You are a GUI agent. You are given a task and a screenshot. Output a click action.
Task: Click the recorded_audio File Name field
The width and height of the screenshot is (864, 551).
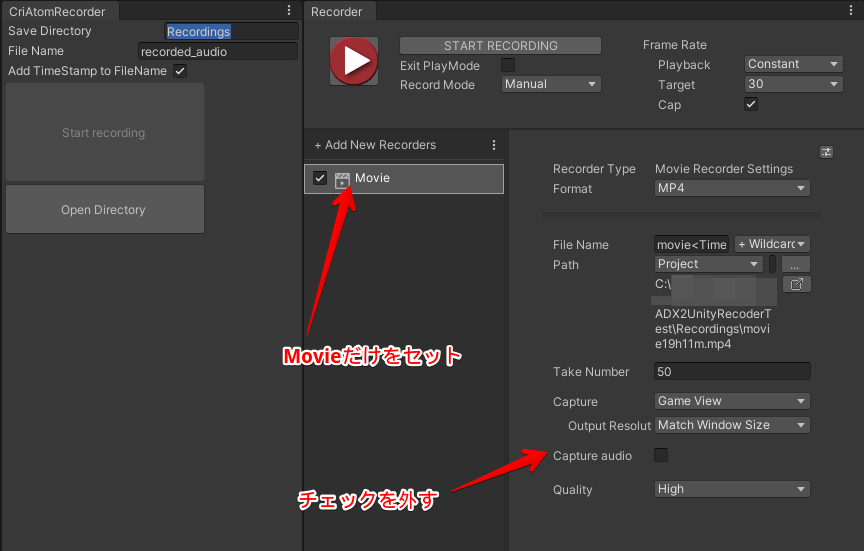click(218, 51)
